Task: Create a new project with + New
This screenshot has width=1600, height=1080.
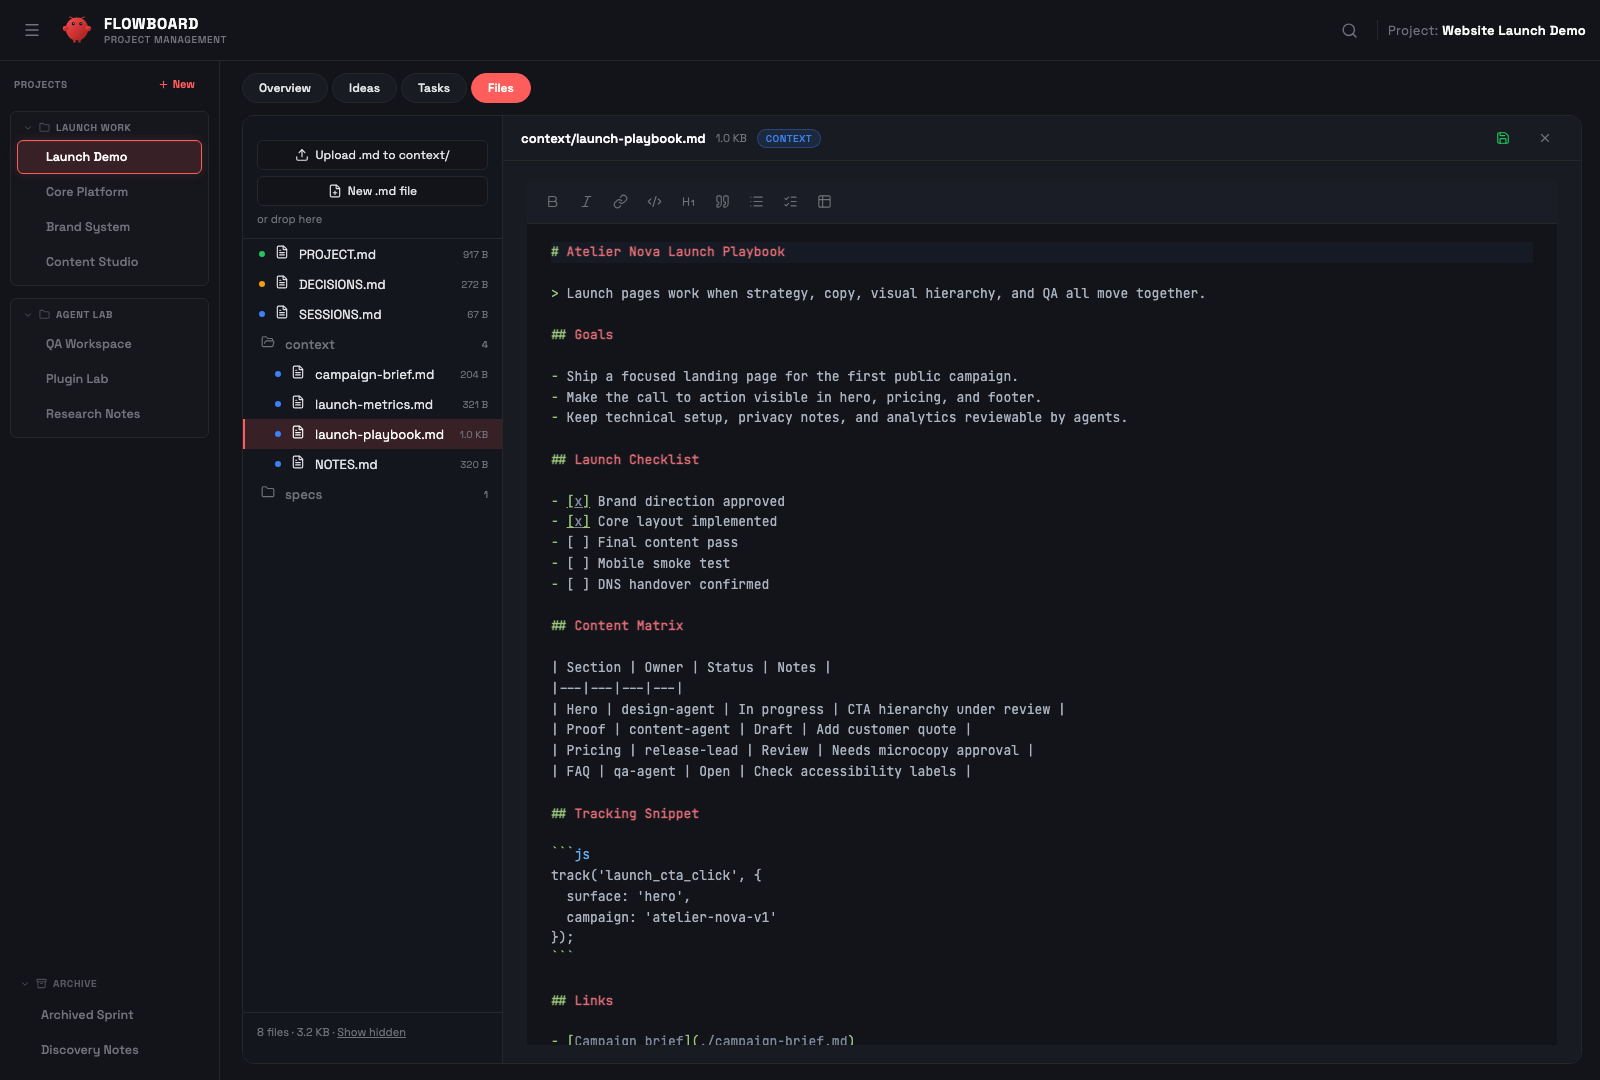Action: (178, 84)
